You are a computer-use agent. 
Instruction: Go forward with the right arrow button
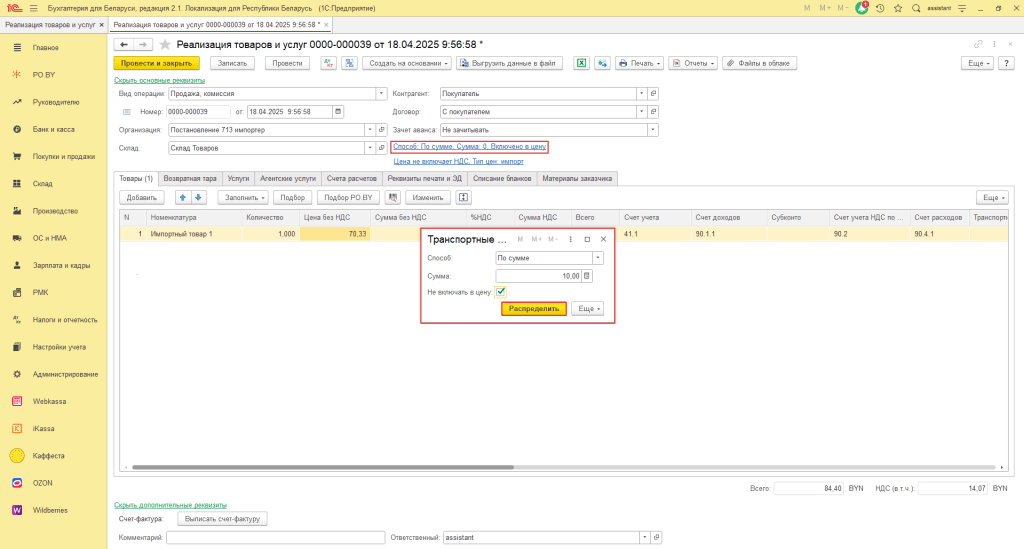142,44
